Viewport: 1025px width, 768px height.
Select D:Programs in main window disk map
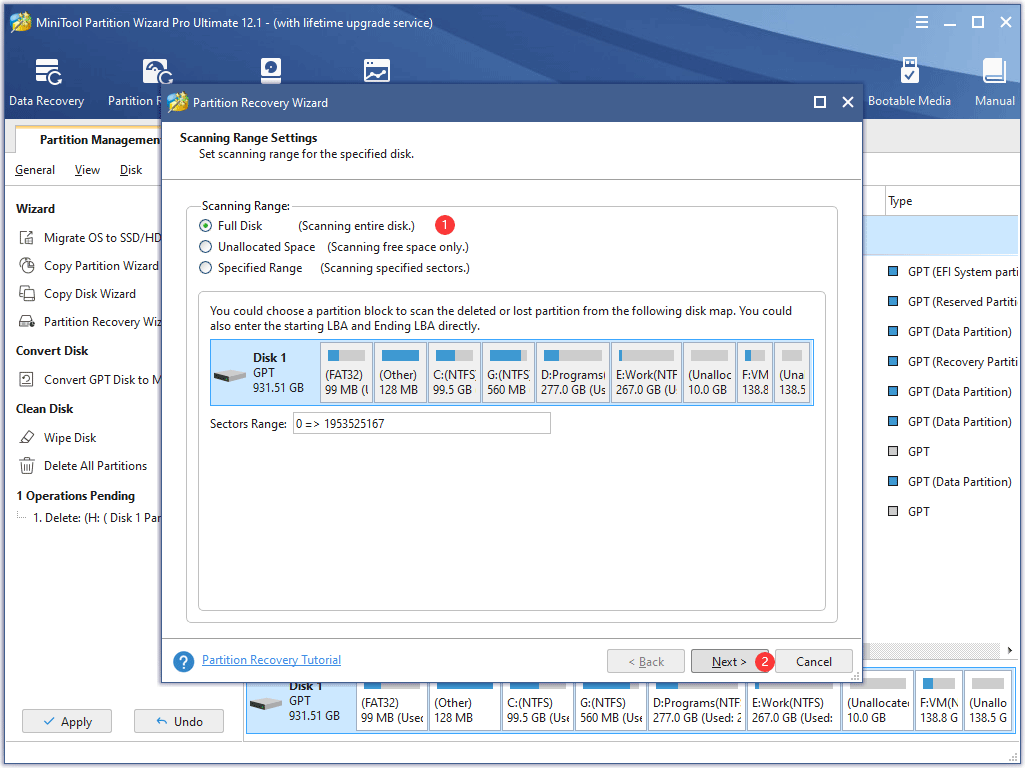pyautogui.click(x=697, y=705)
